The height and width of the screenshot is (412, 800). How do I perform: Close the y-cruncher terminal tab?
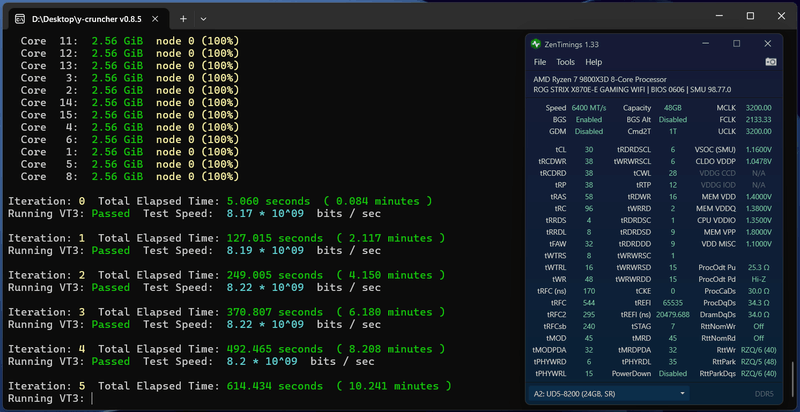pyautogui.click(x=156, y=18)
